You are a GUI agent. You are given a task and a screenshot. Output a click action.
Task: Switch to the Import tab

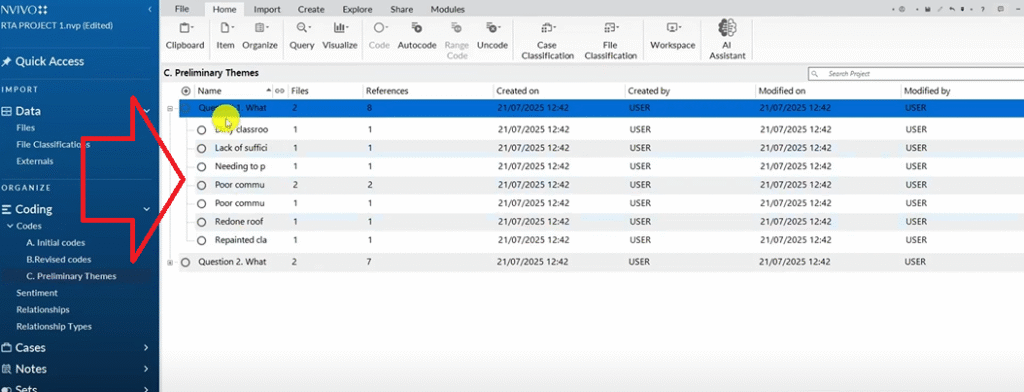click(267, 9)
